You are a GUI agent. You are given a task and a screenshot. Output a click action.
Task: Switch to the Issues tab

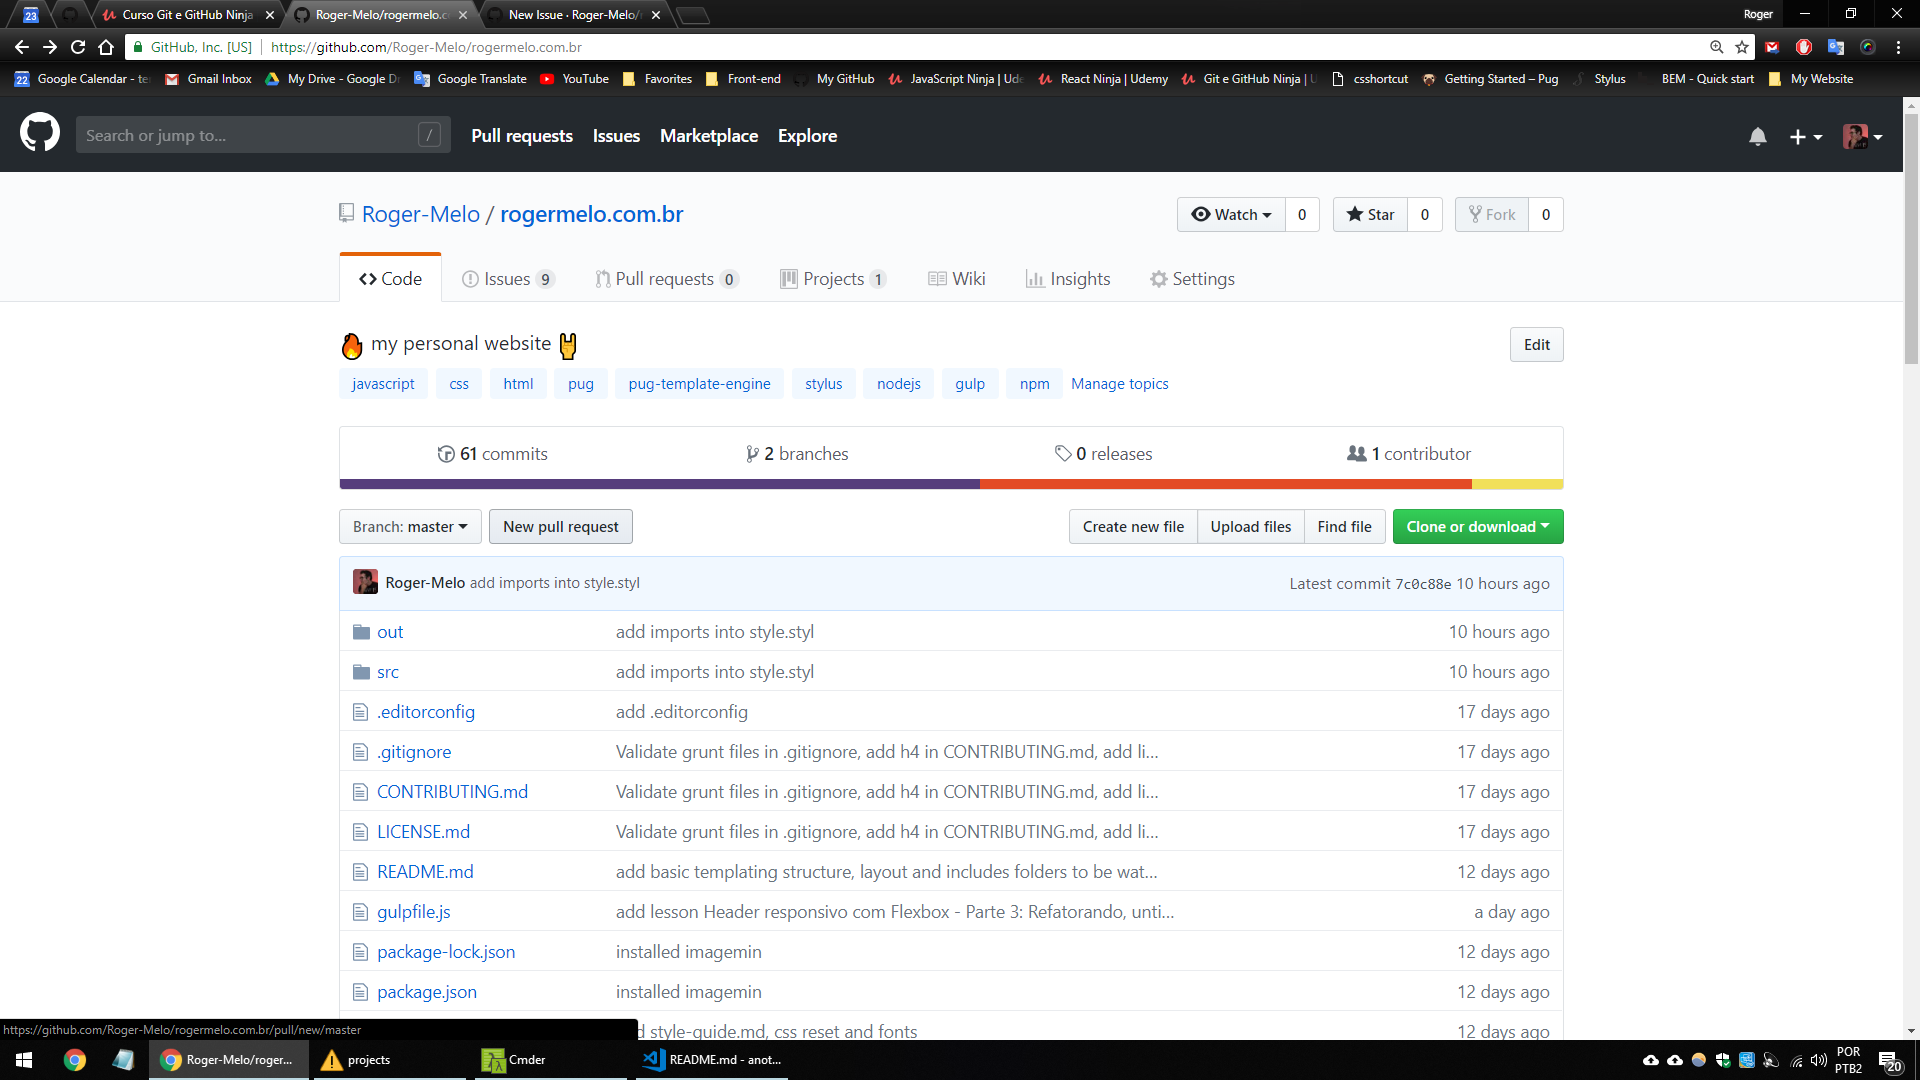coord(507,279)
